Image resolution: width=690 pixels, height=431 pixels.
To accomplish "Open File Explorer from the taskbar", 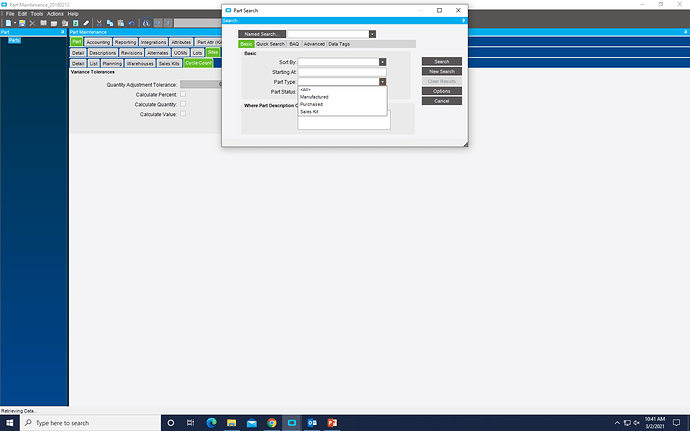I will point(231,423).
